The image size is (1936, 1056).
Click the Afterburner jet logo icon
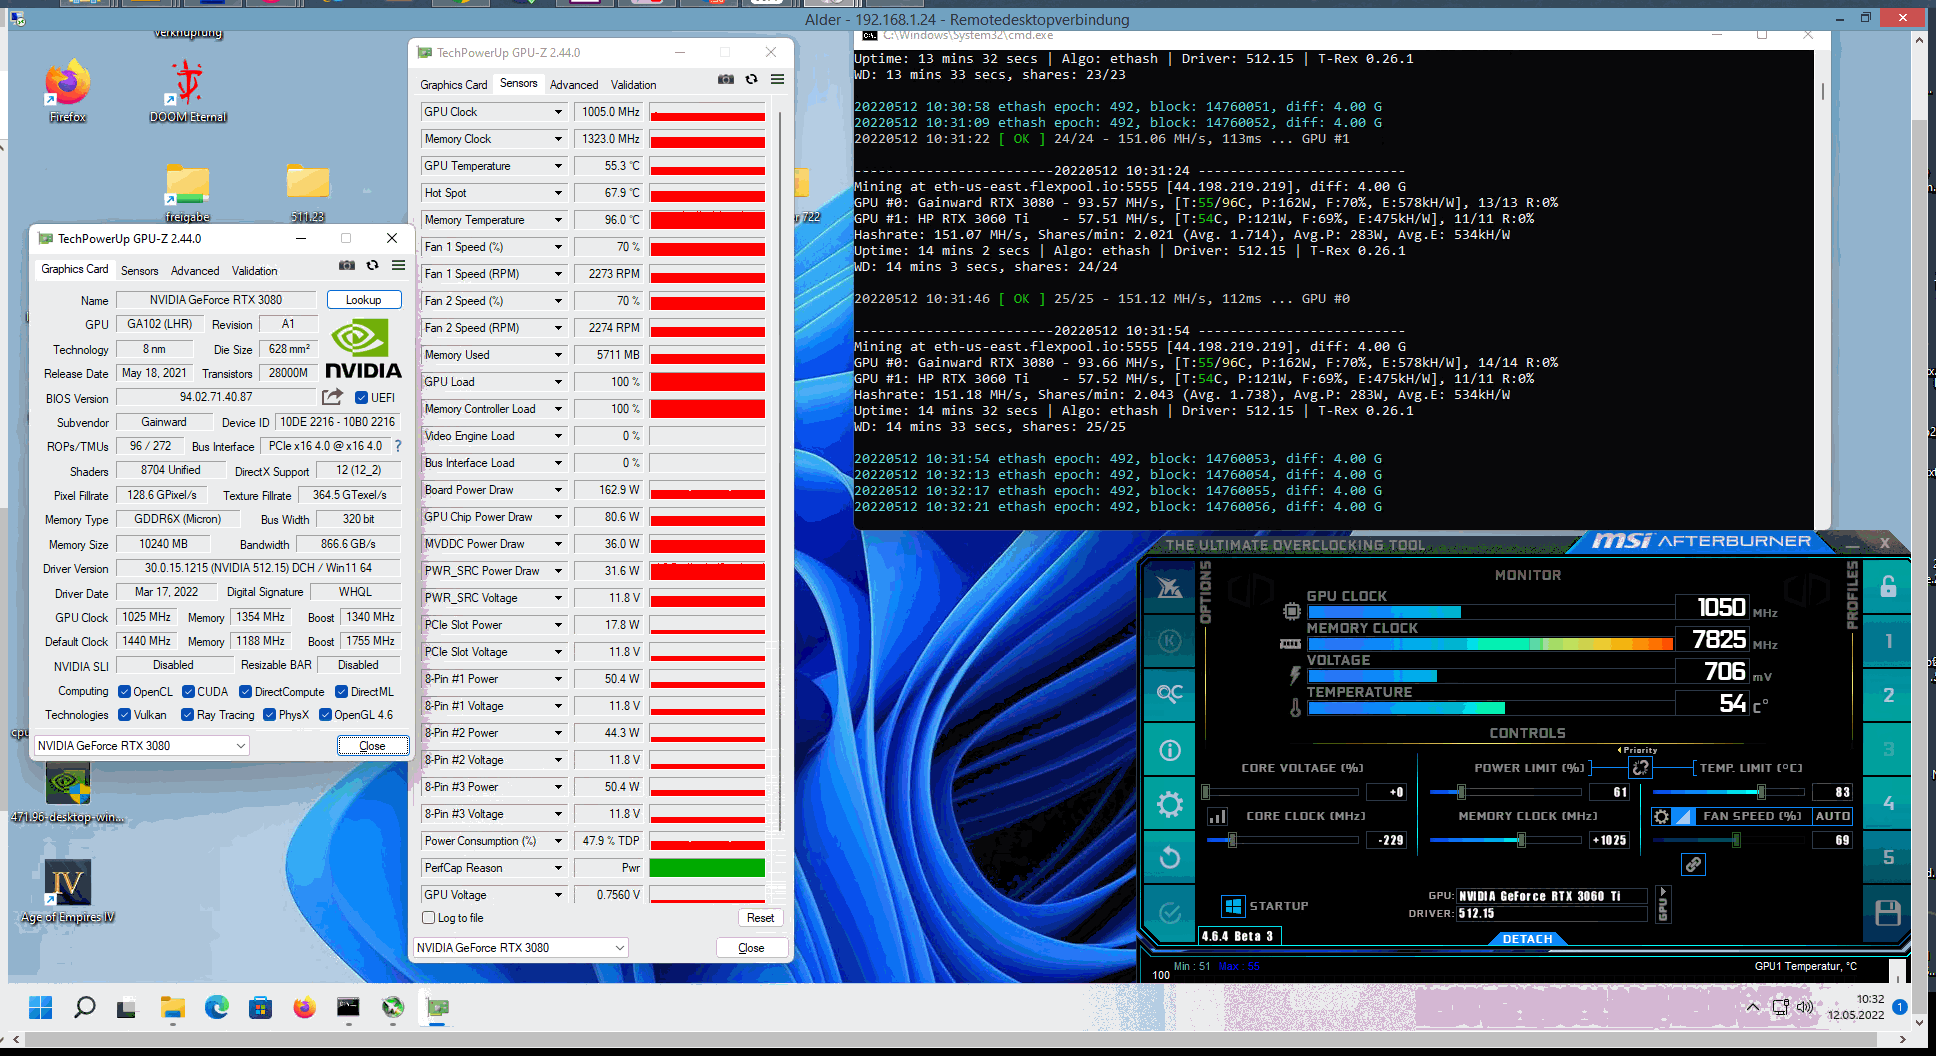point(1169,587)
